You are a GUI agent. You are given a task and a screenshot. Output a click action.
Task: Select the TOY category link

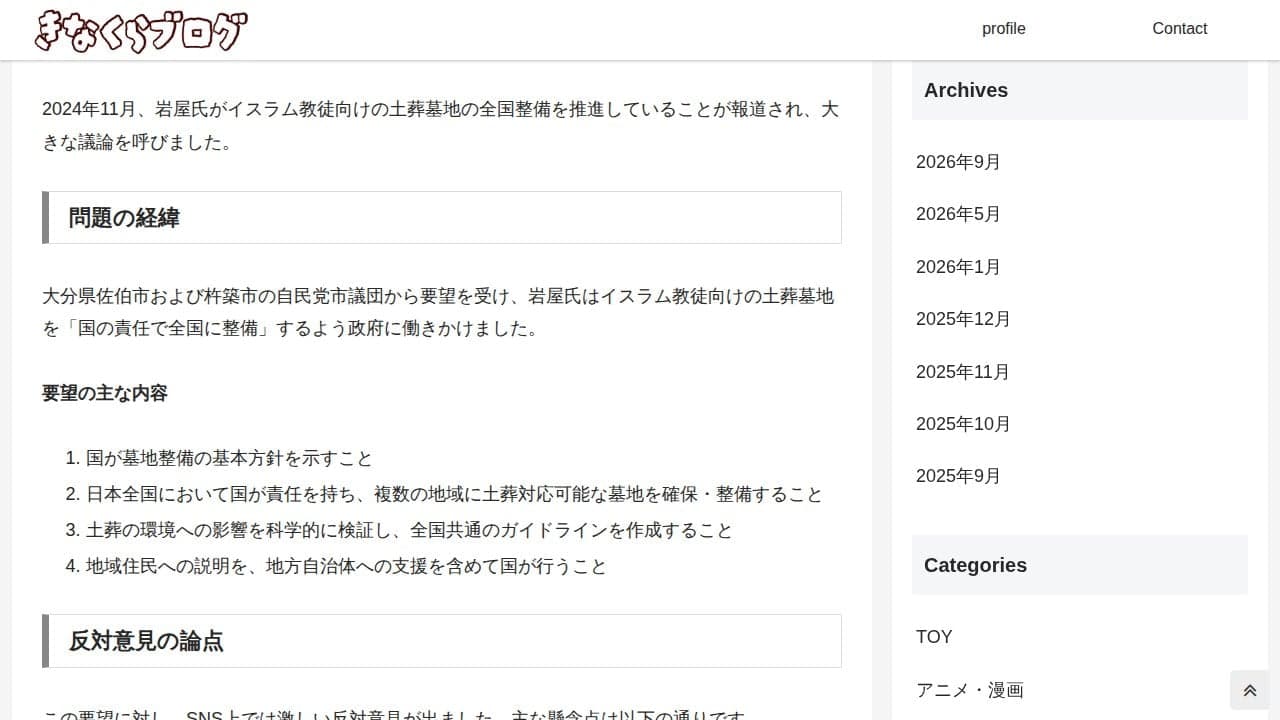(x=934, y=637)
